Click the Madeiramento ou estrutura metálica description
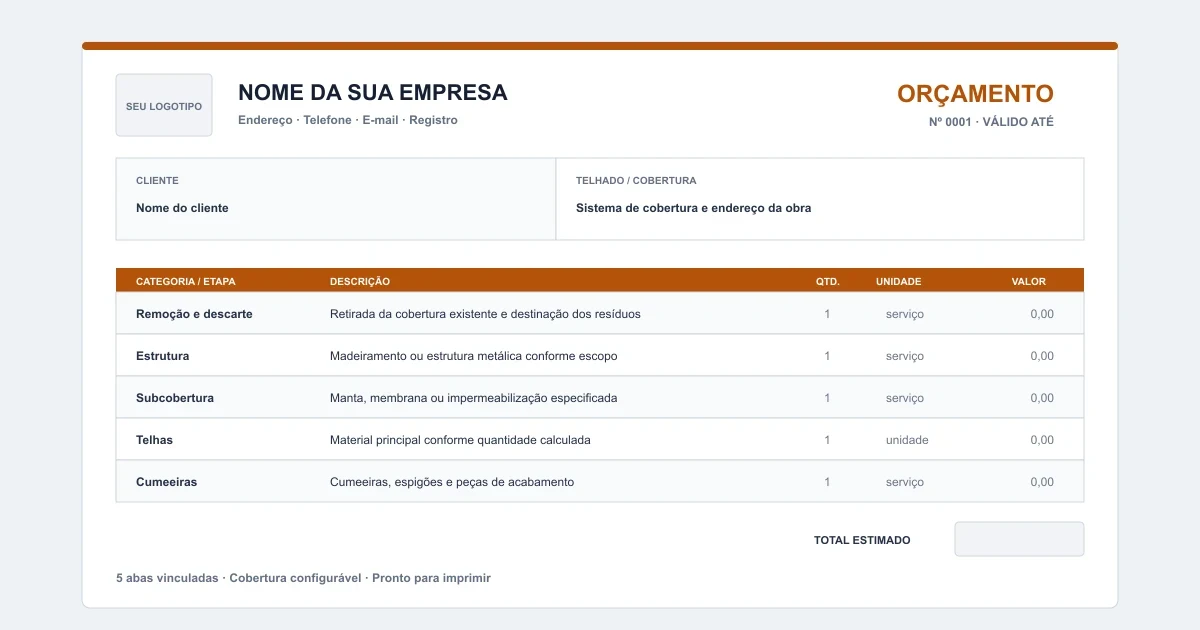 click(x=474, y=356)
